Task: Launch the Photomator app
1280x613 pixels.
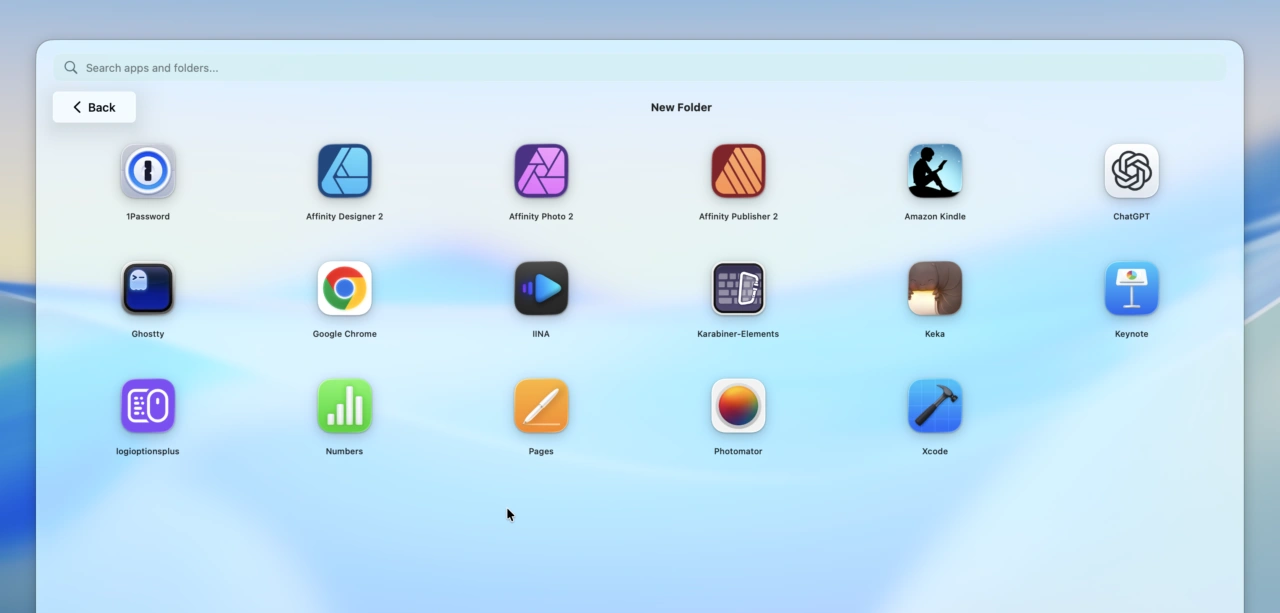Action: pos(738,406)
